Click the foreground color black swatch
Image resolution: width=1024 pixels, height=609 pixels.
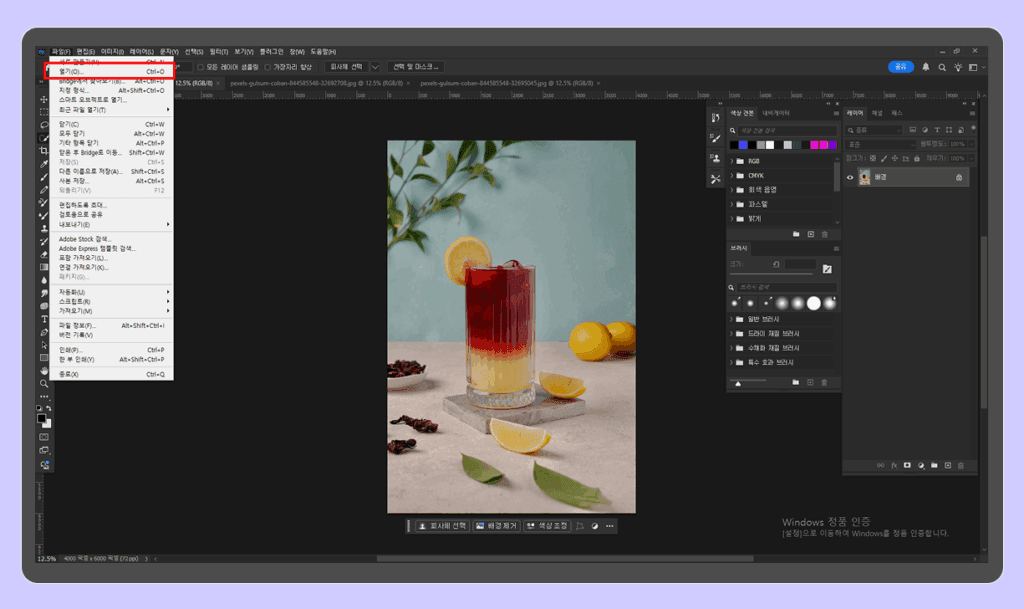coord(41,418)
